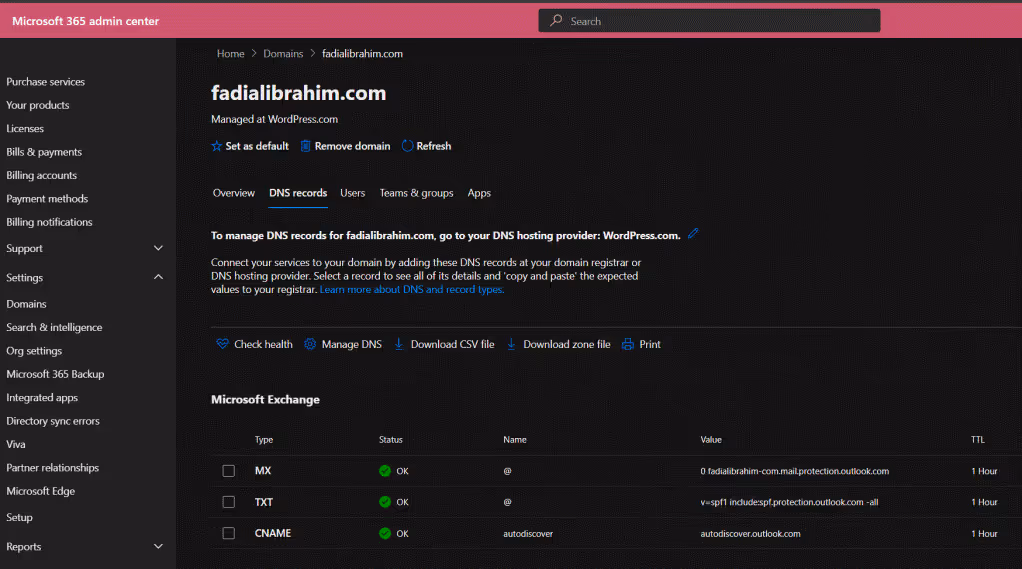
Task: Switch to the Apps tab
Action: (479, 193)
